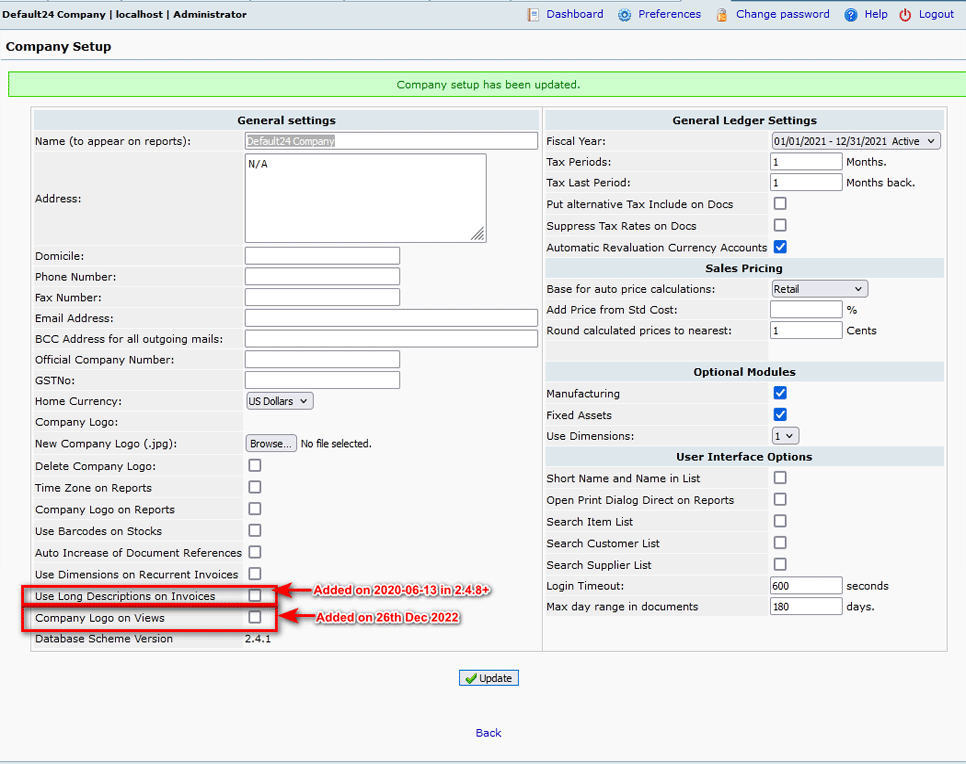The height and width of the screenshot is (764, 966).
Task: Uncheck the Manufacturing module checkbox
Action: coord(780,394)
